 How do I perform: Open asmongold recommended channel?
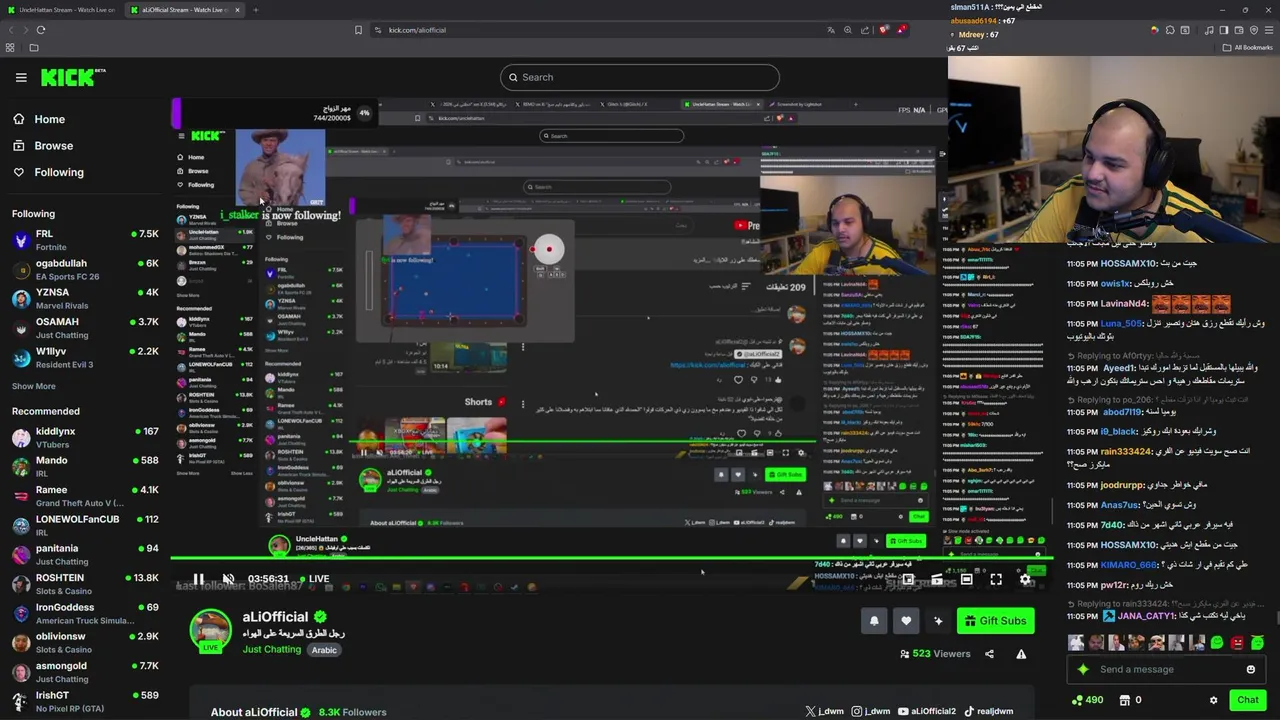click(x=85, y=672)
